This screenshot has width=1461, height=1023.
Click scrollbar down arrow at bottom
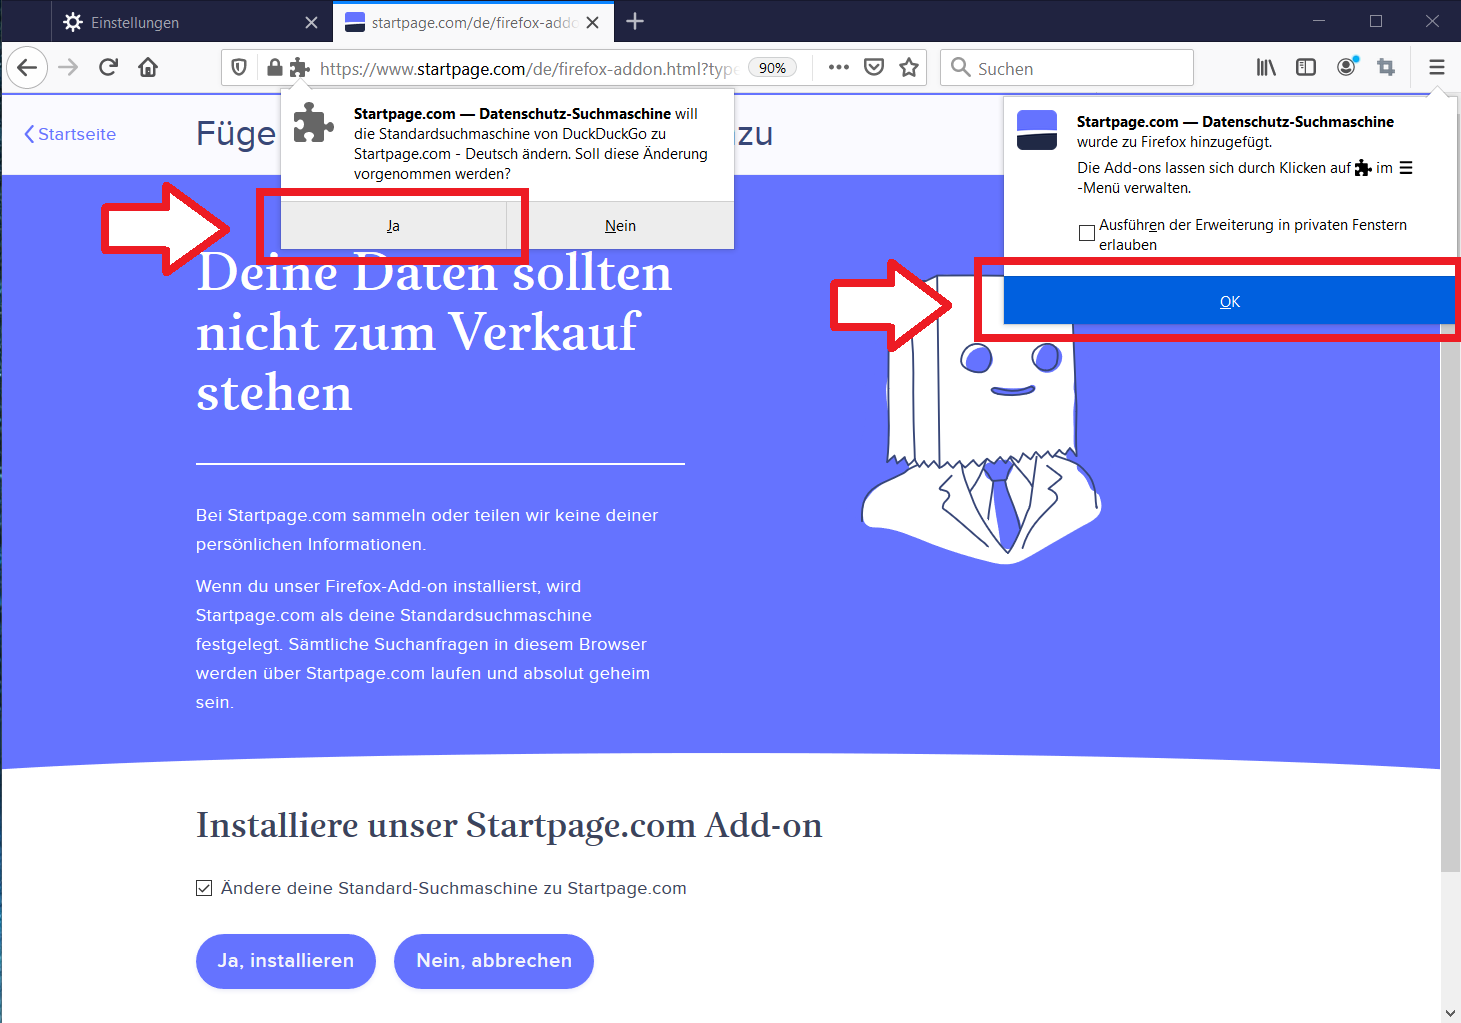pyautogui.click(x=1450, y=1013)
